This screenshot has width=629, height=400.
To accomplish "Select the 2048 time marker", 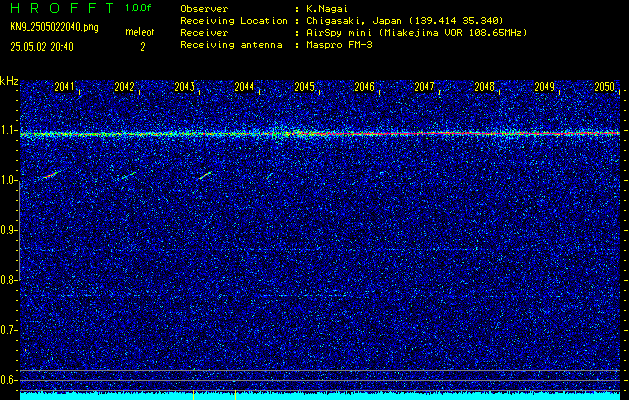I will pos(485,87).
